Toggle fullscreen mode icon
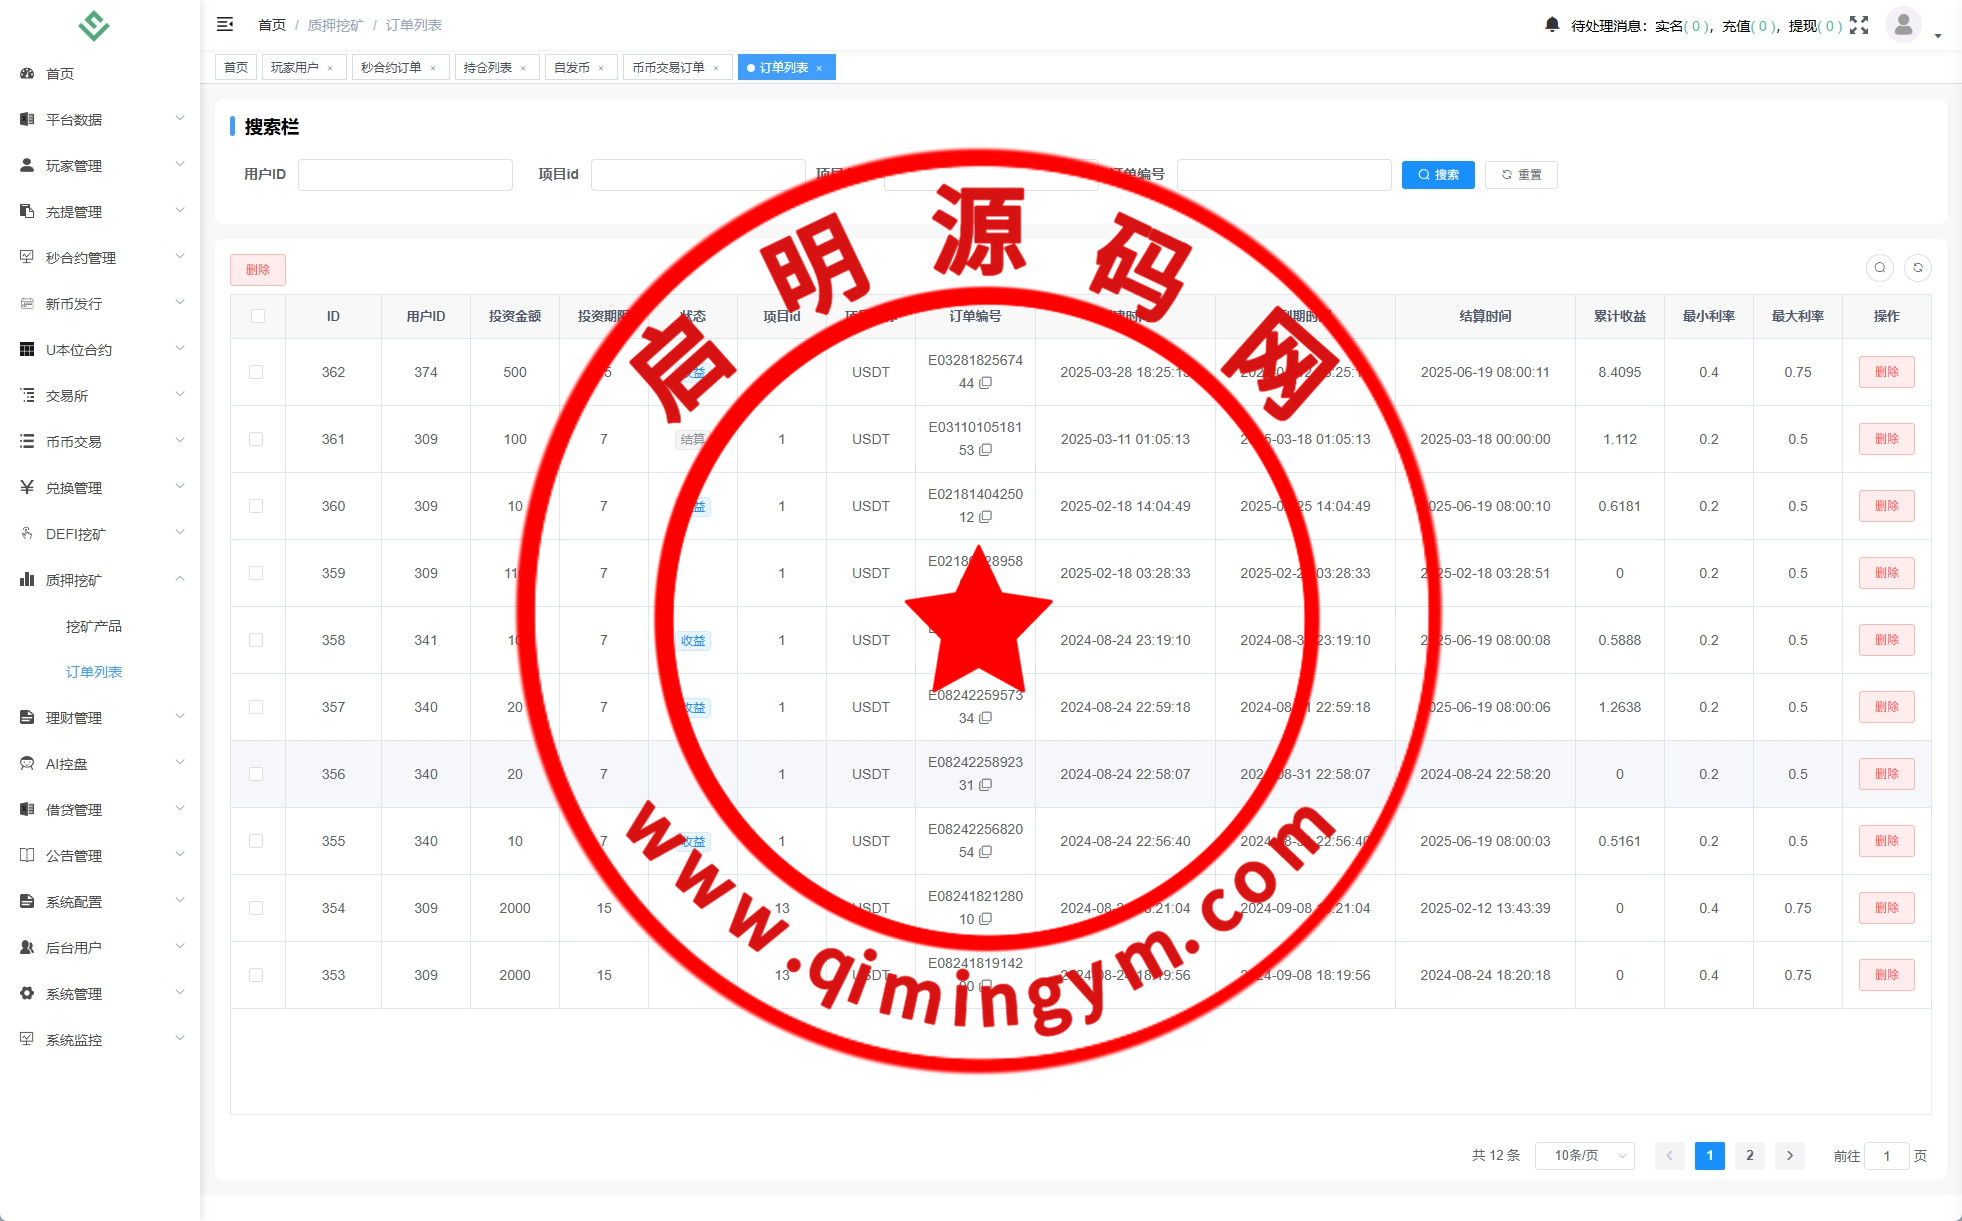The image size is (1962, 1221). coord(1859,25)
